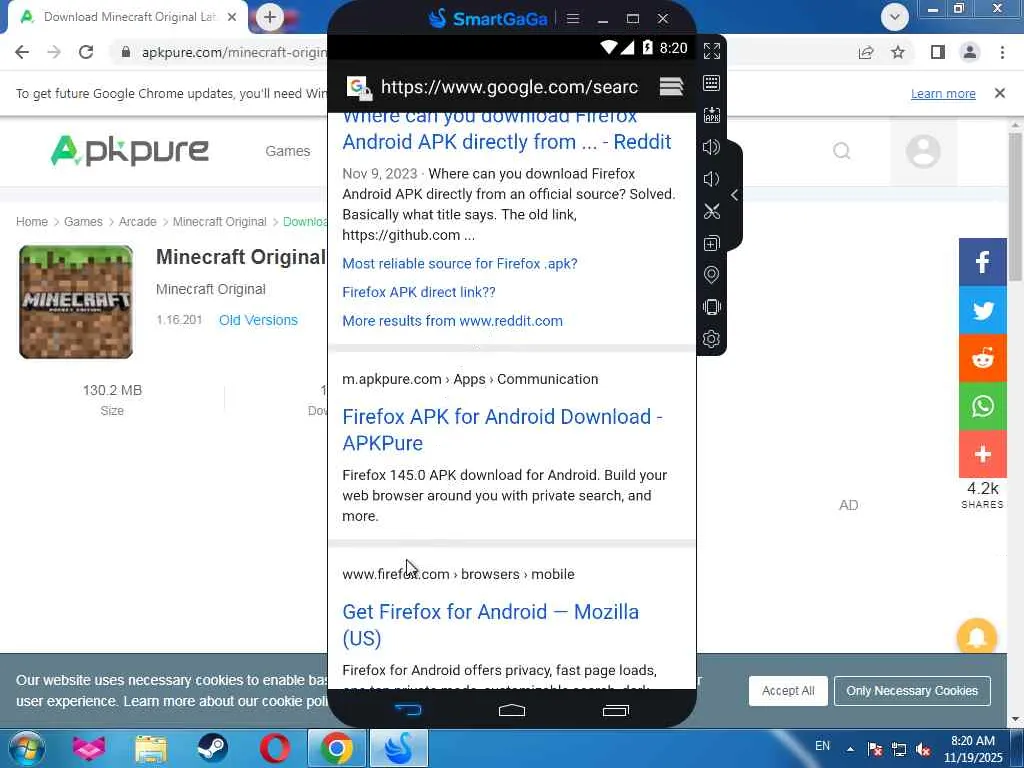This screenshot has height=768, width=1024.
Task: Open SmartGaGa keyboard mapping icon
Action: point(711,83)
